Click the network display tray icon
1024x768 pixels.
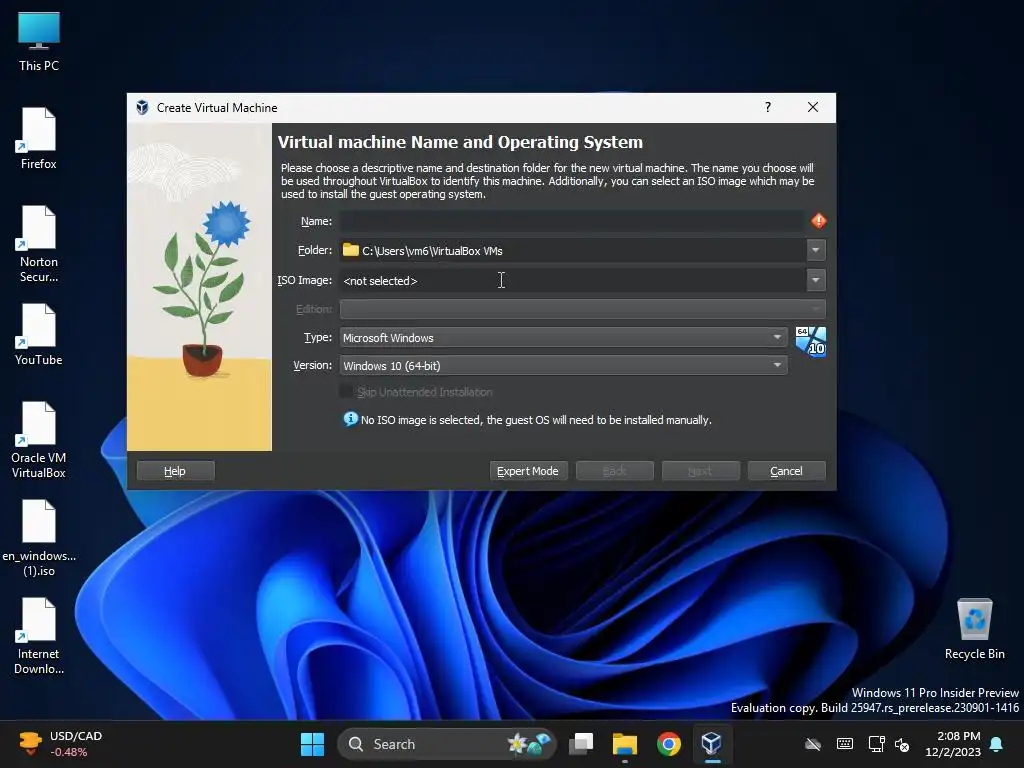(876, 744)
